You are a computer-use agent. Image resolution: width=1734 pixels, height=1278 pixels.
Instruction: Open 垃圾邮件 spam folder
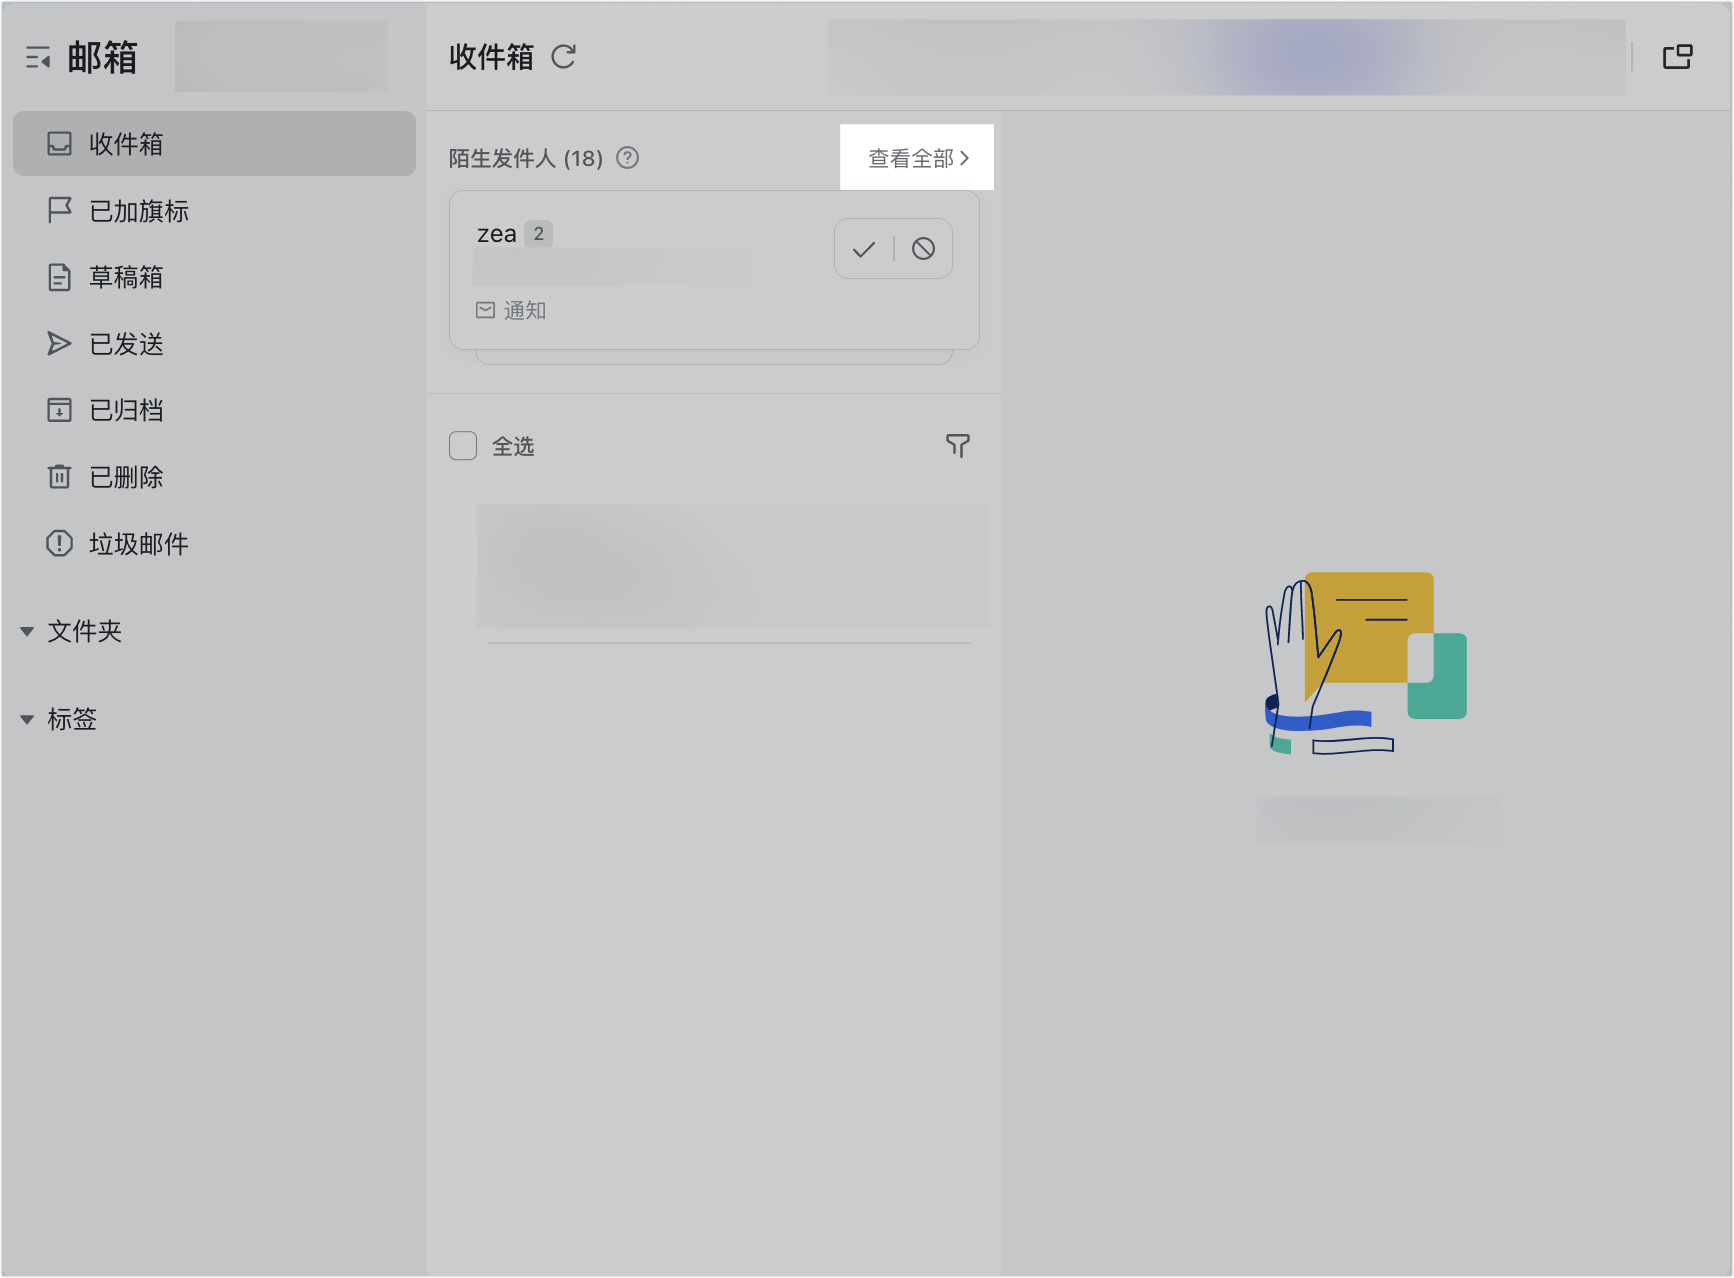pos(138,544)
